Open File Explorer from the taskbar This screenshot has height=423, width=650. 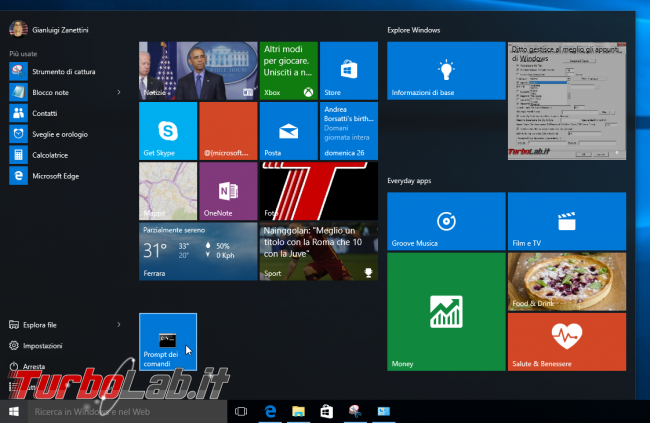click(x=298, y=411)
